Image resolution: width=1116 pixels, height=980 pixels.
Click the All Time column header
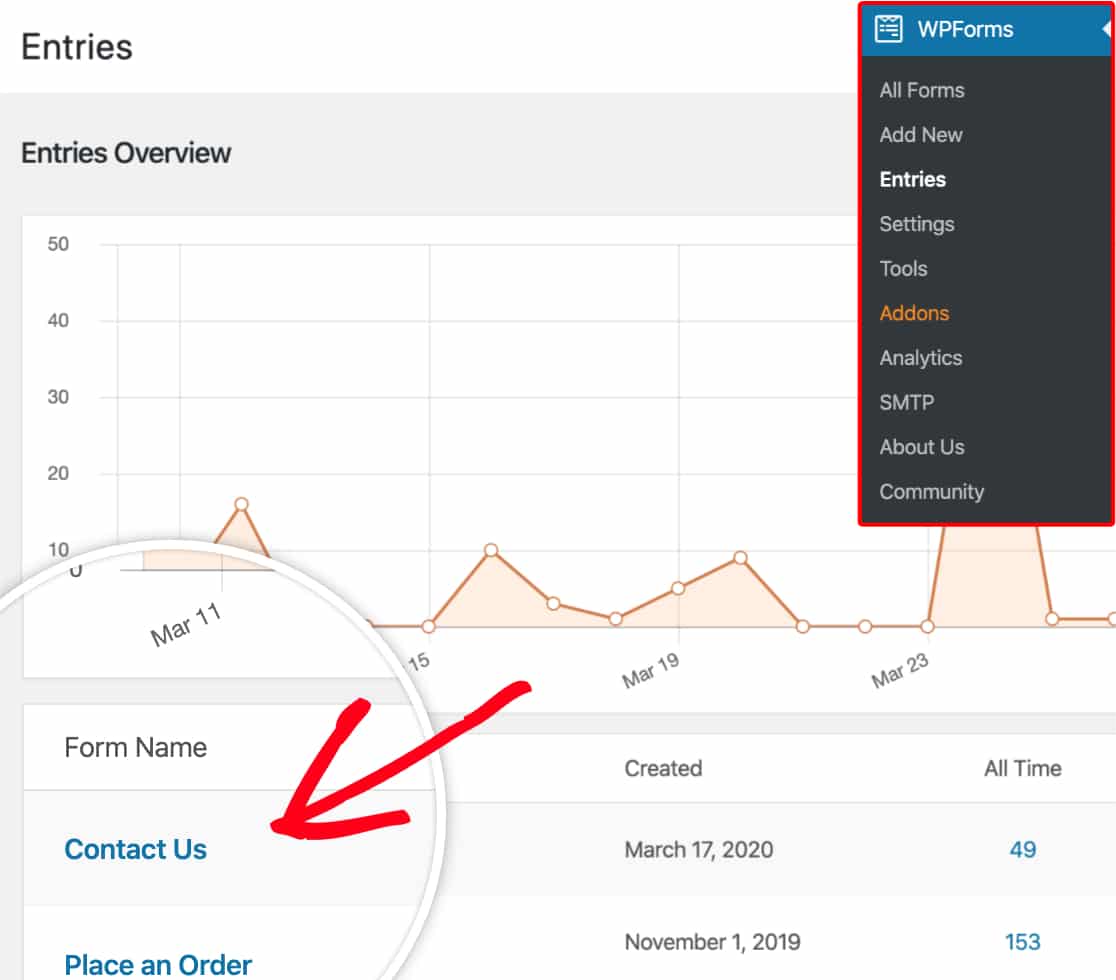[1022, 768]
